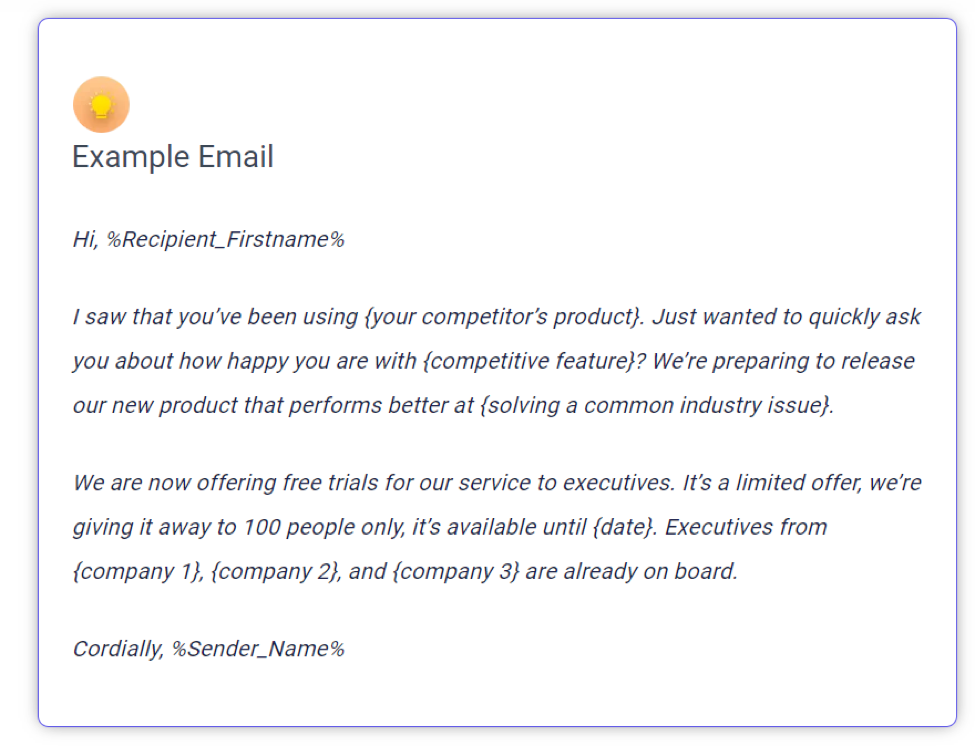975x746 pixels.
Task: Click the {competitive feature} placeholder
Action: (530, 361)
